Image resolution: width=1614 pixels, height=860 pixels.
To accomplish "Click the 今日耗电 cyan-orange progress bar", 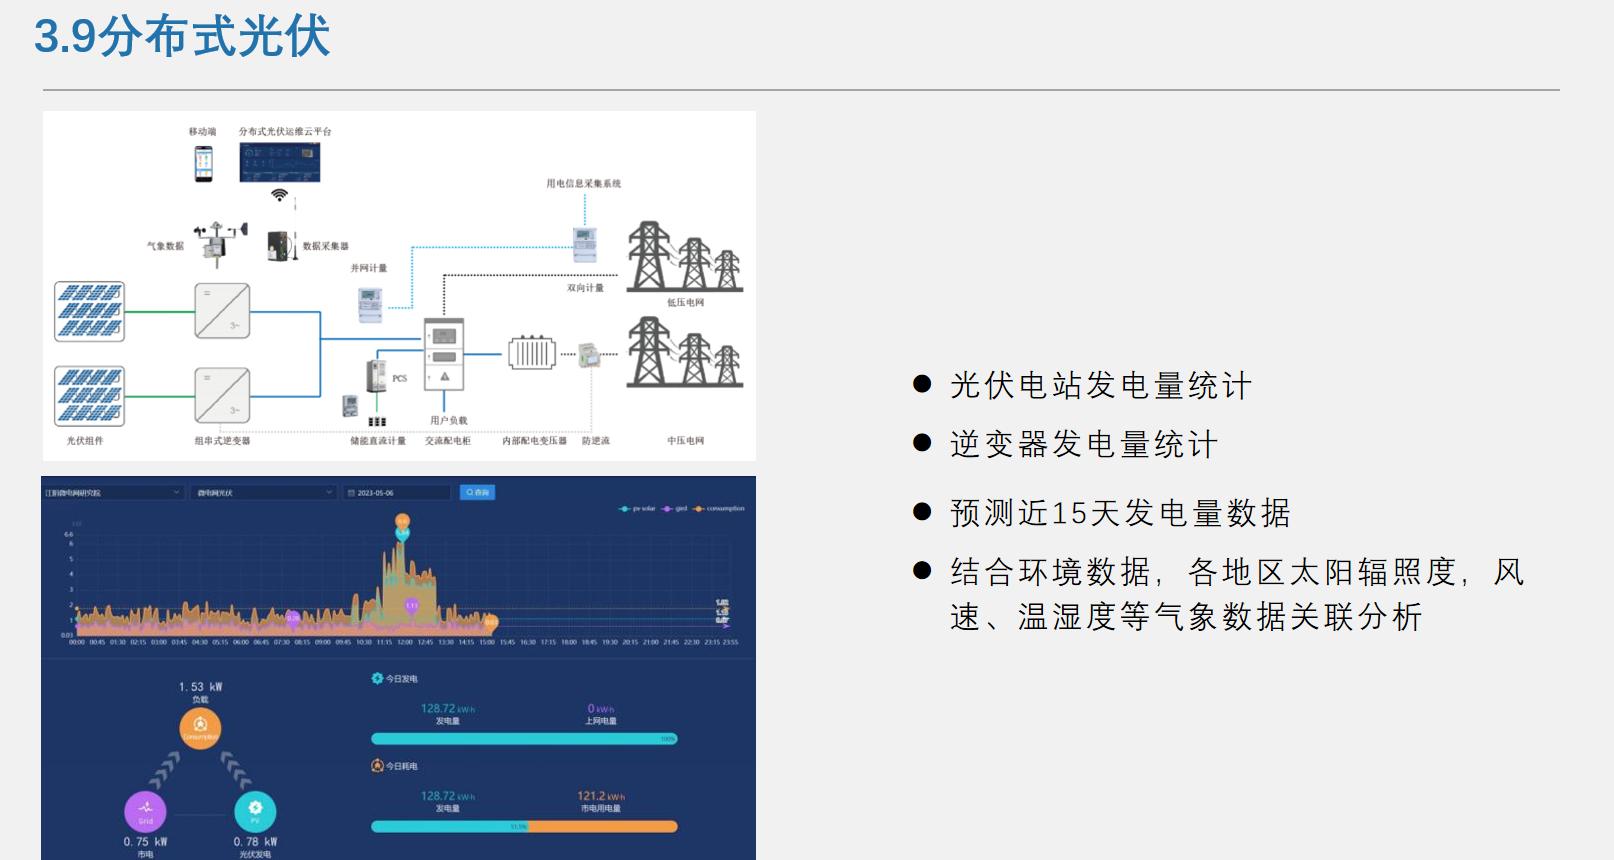I will [x=524, y=826].
